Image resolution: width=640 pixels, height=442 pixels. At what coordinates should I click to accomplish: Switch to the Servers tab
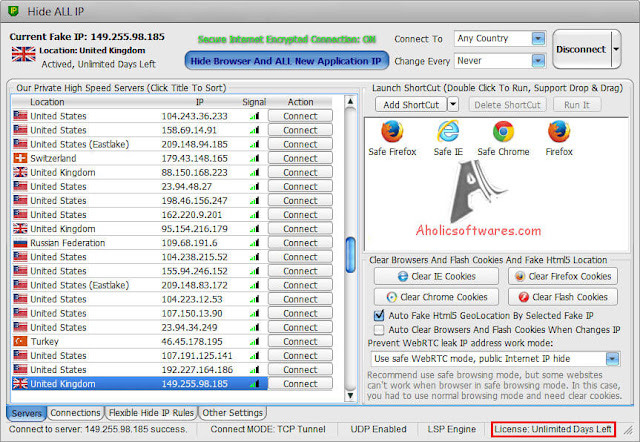pos(27,413)
